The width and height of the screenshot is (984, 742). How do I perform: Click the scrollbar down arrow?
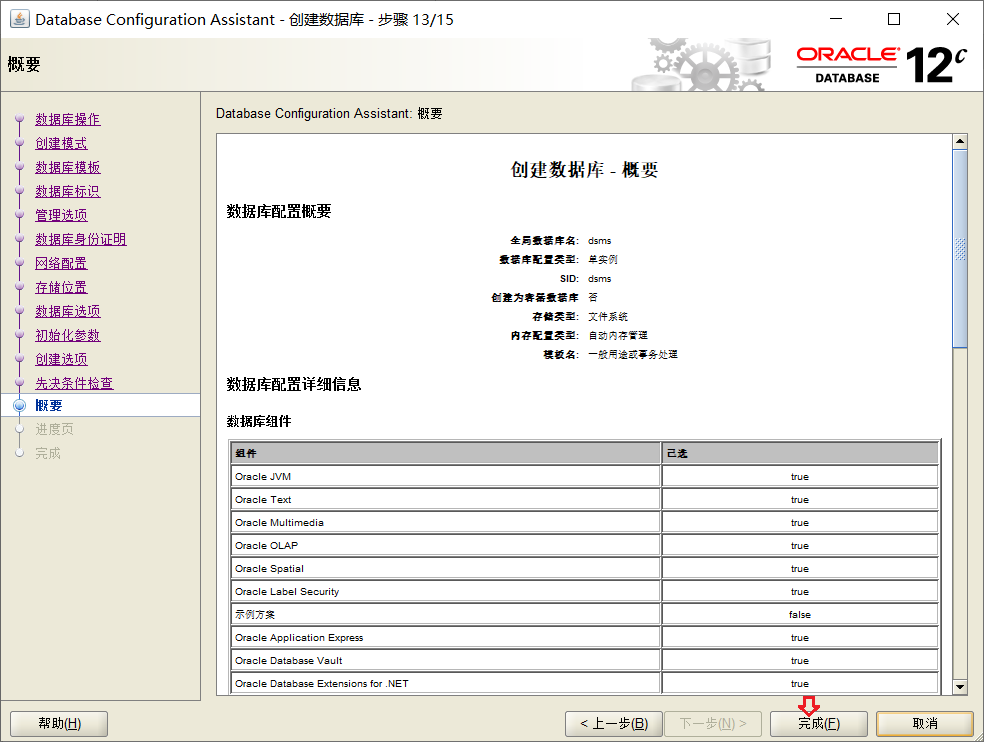click(x=960, y=687)
